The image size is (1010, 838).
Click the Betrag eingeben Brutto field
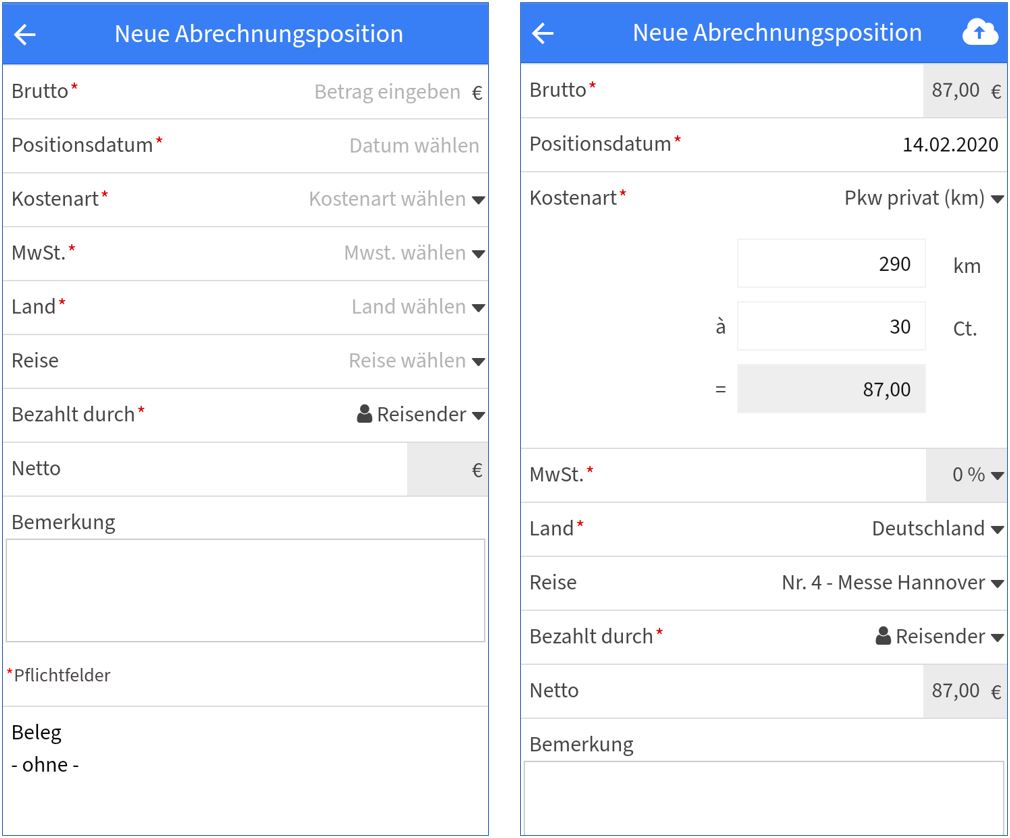[x=390, y=91]
